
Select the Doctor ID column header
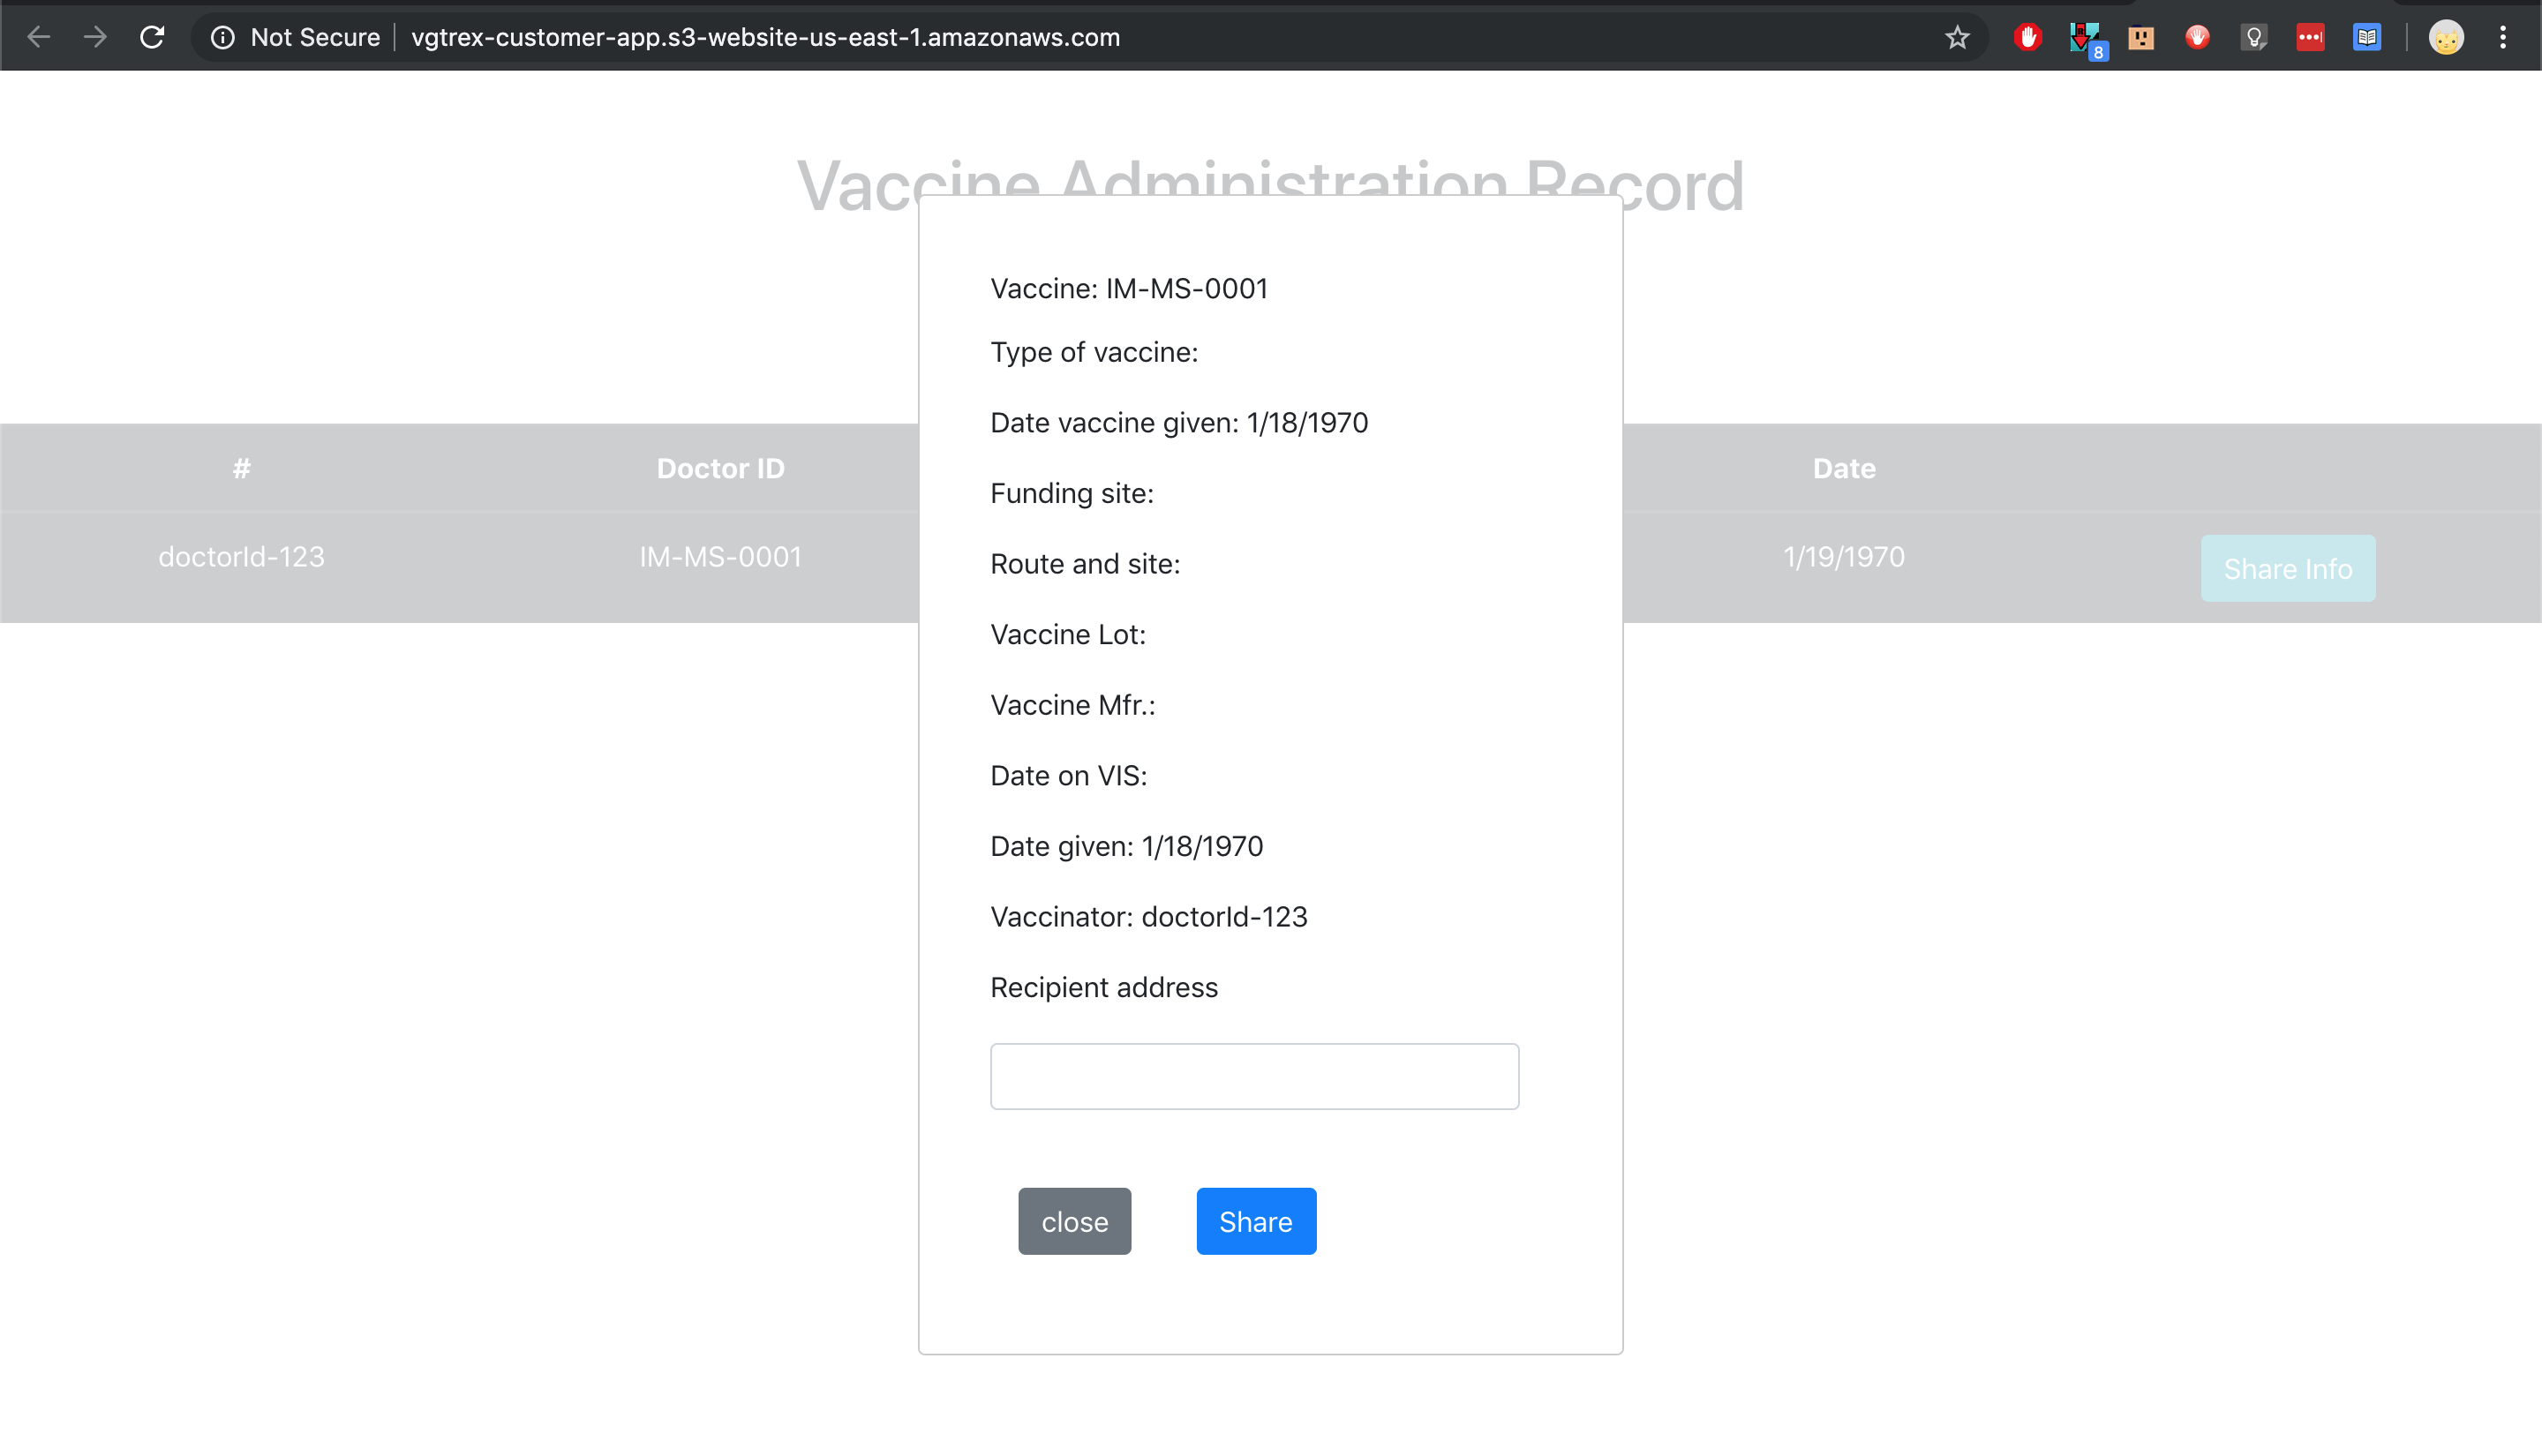[720, 468]
